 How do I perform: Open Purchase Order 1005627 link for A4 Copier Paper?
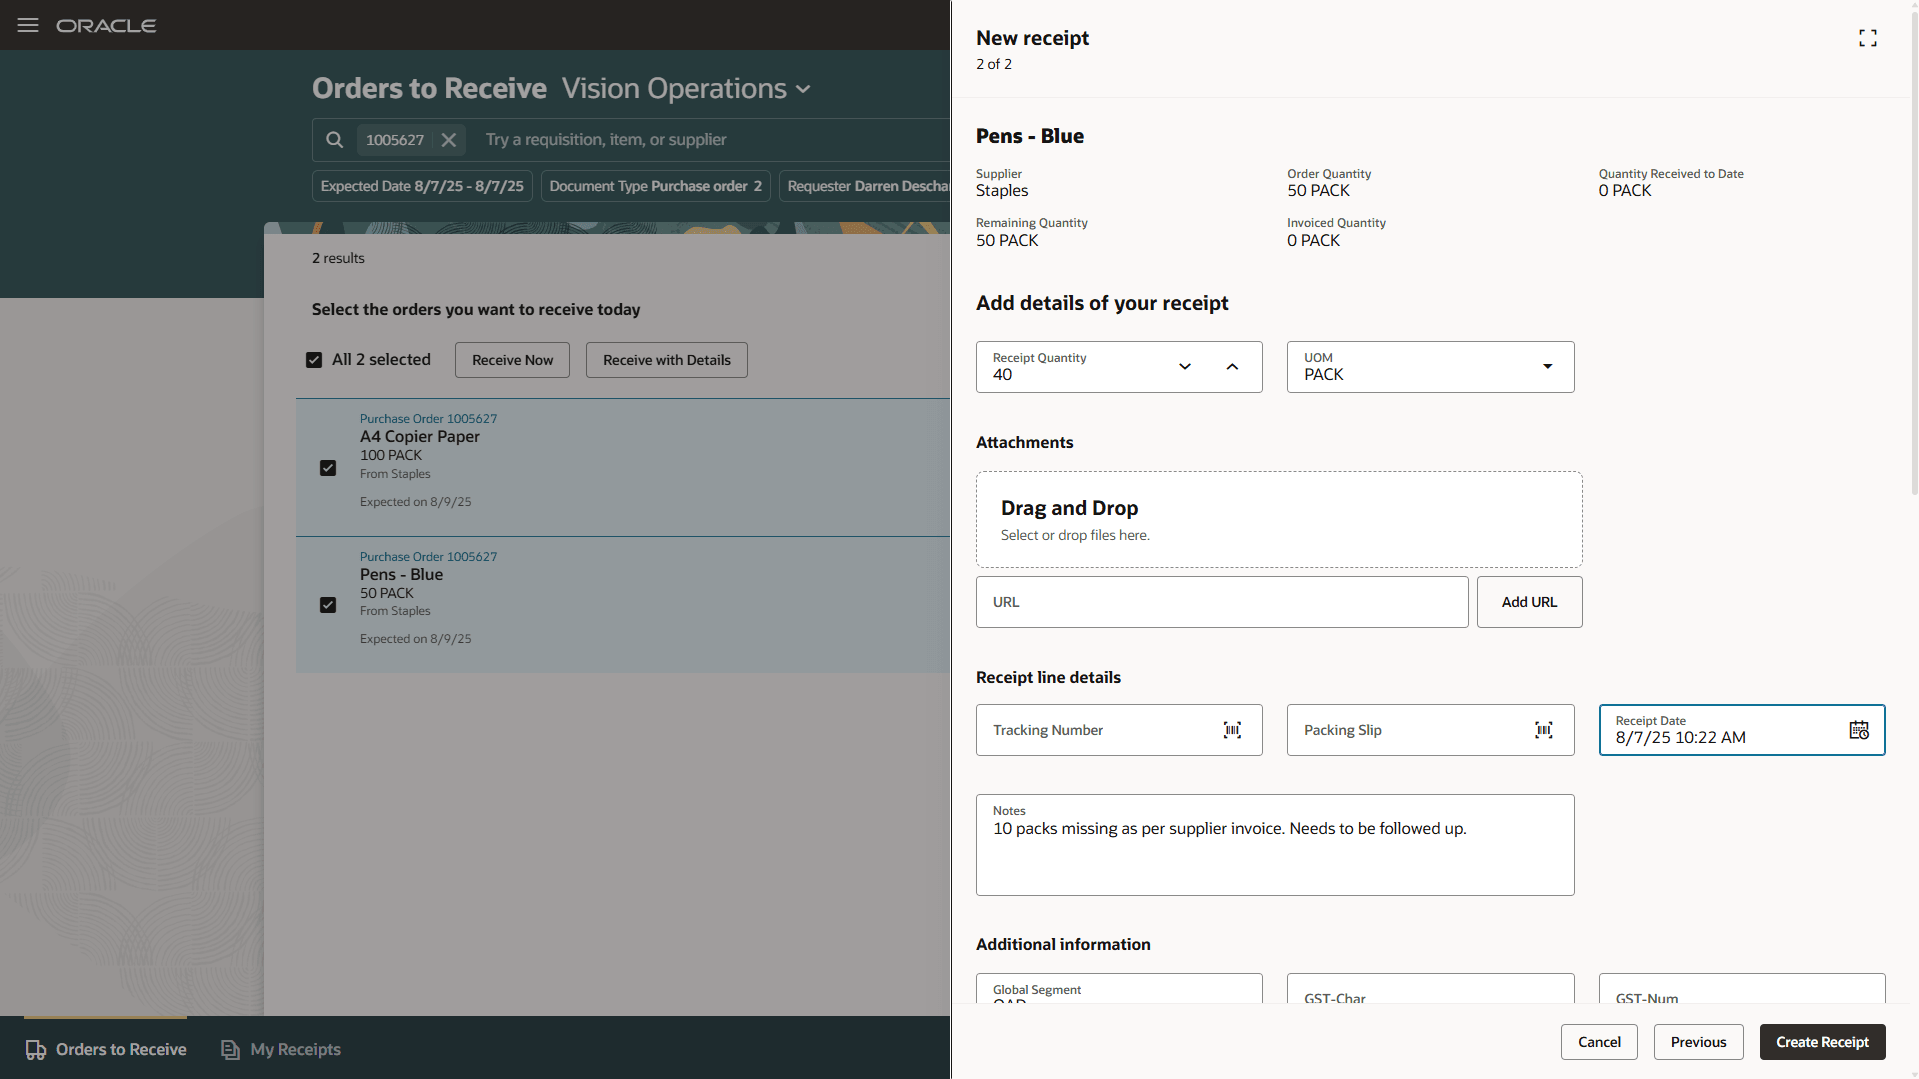[x=428, y=419]
